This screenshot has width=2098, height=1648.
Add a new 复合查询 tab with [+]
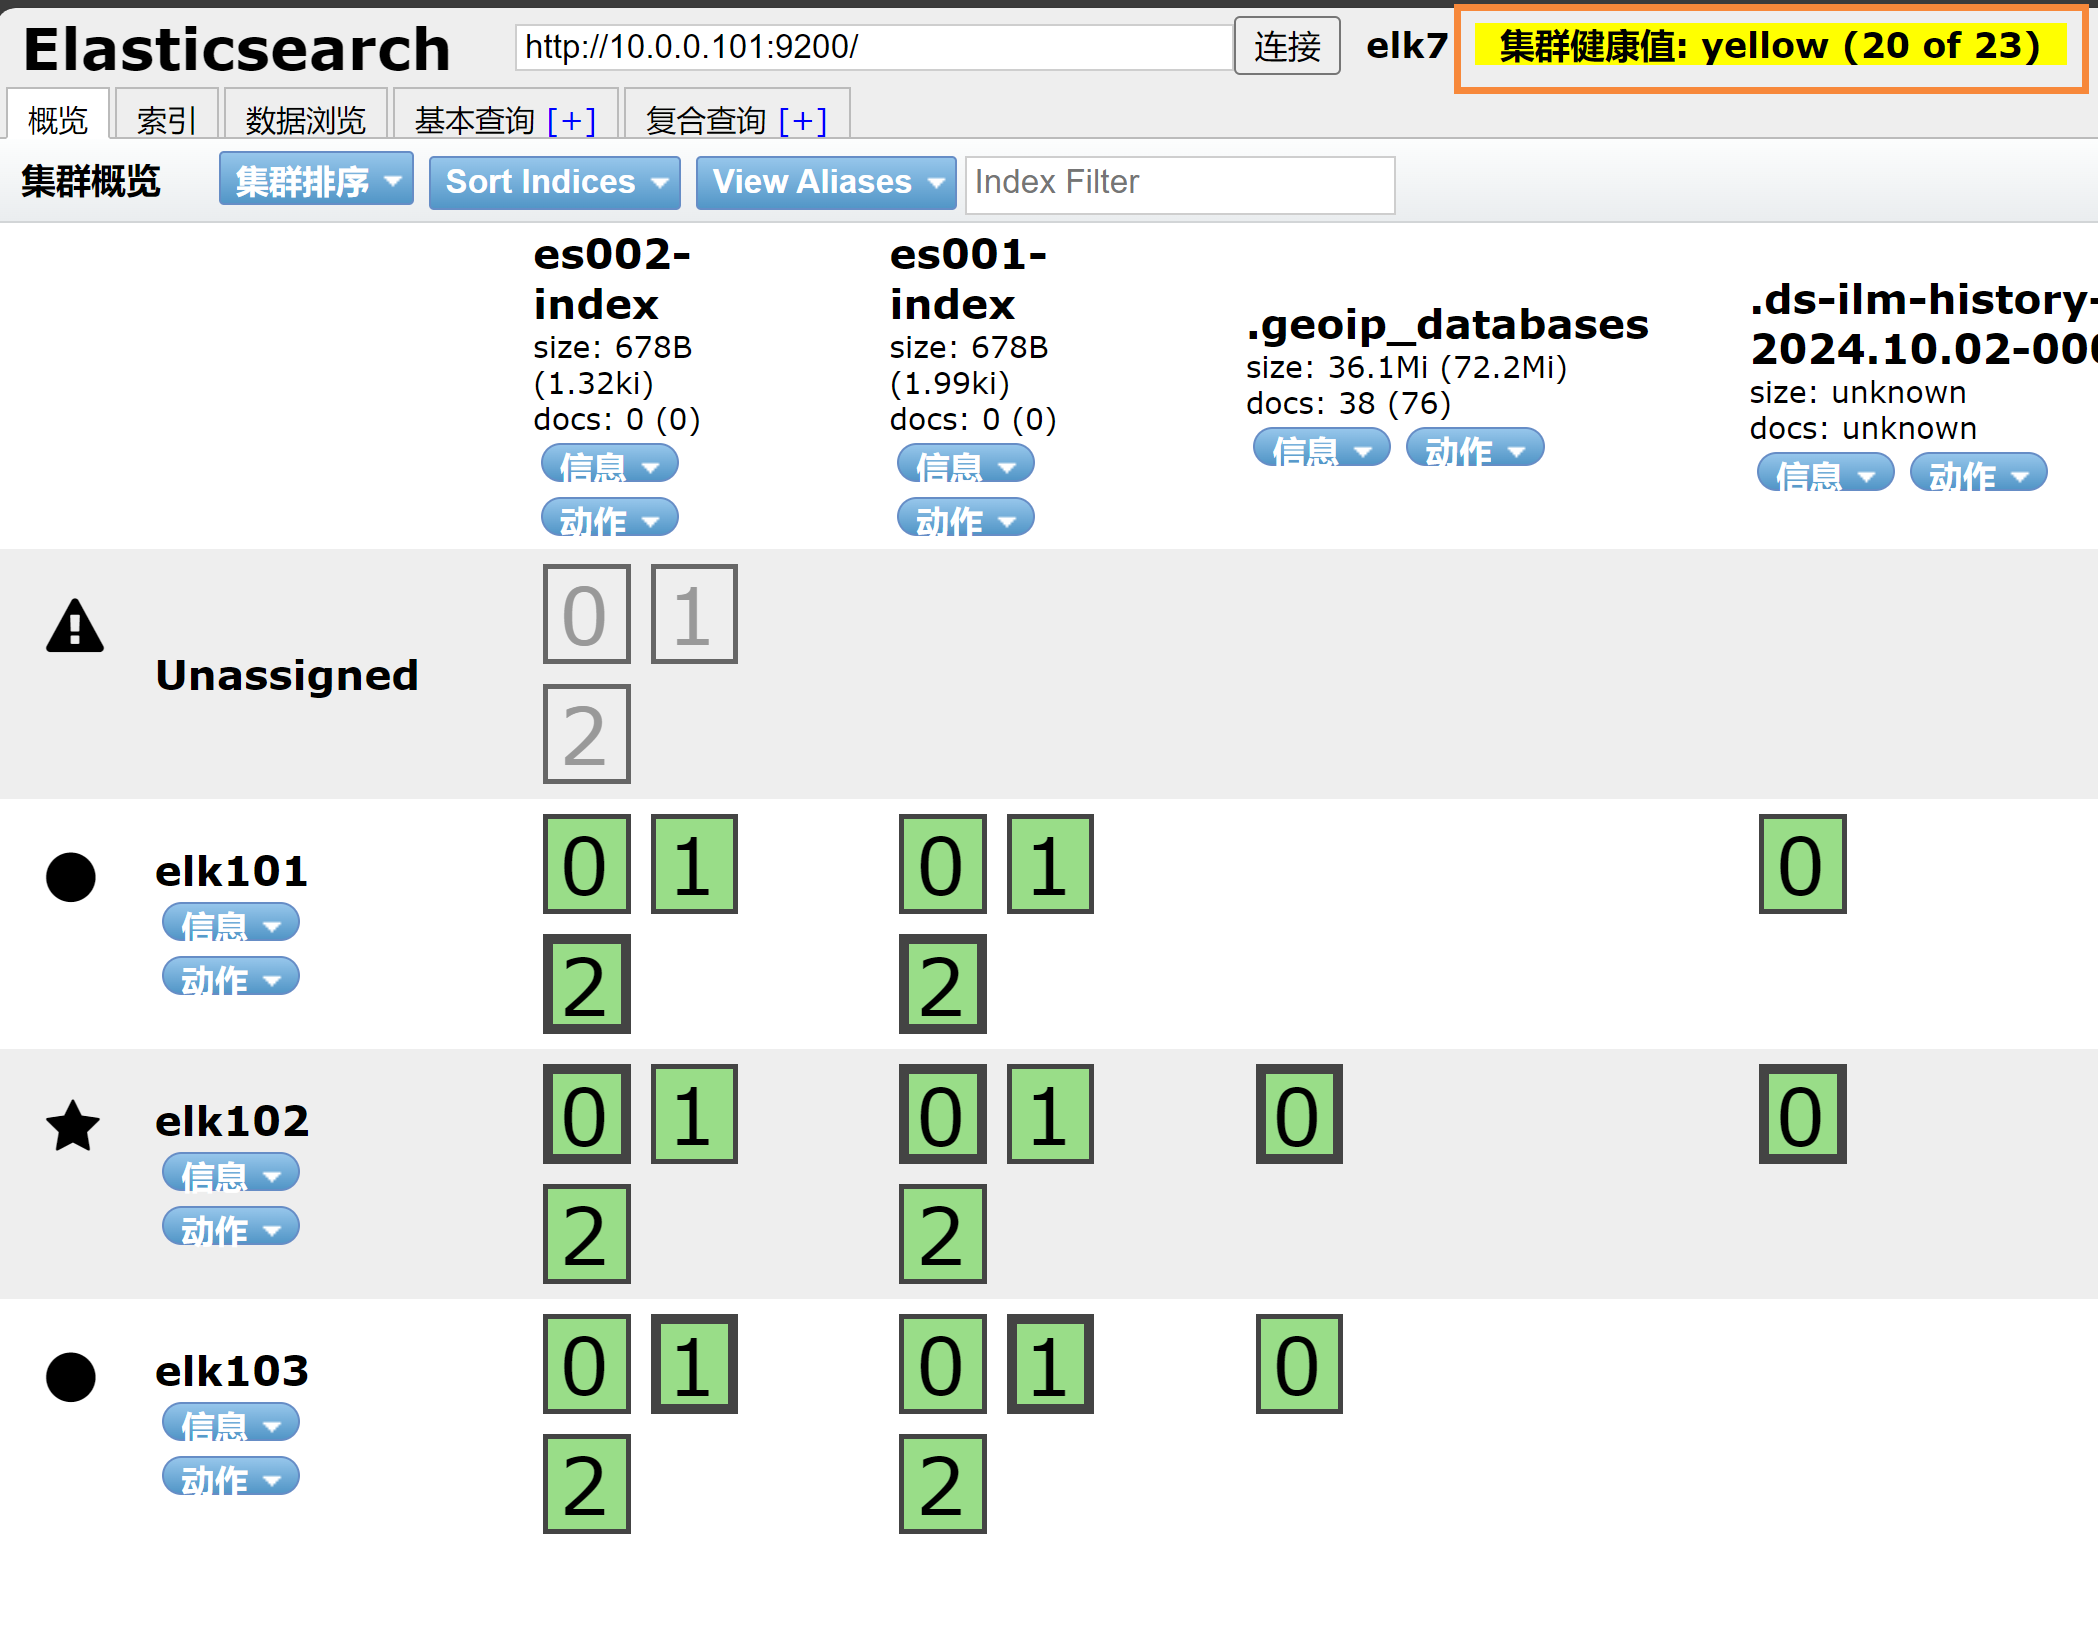pos(803,120)
